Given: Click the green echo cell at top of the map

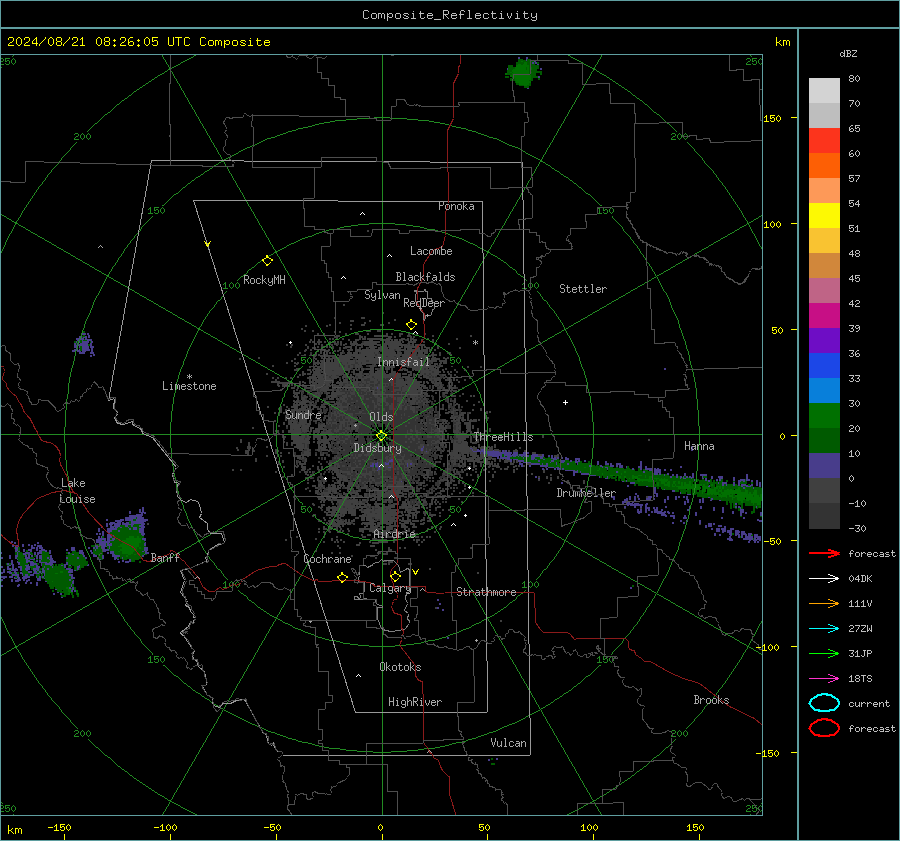Looking at the screenshot, I should (523, 72).
